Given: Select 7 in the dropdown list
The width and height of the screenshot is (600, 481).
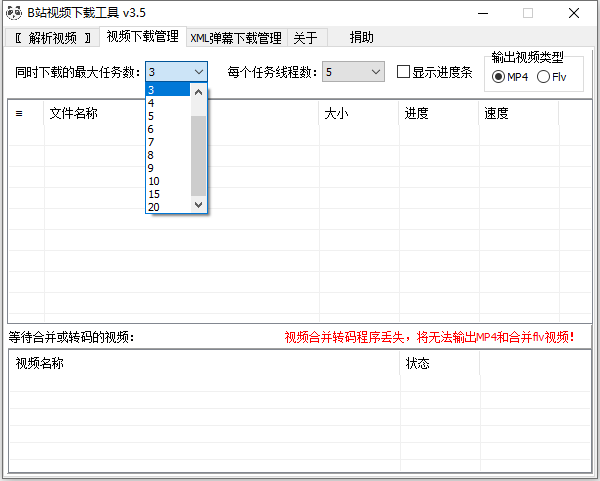Looking at the screenshot, I should 168,142.
